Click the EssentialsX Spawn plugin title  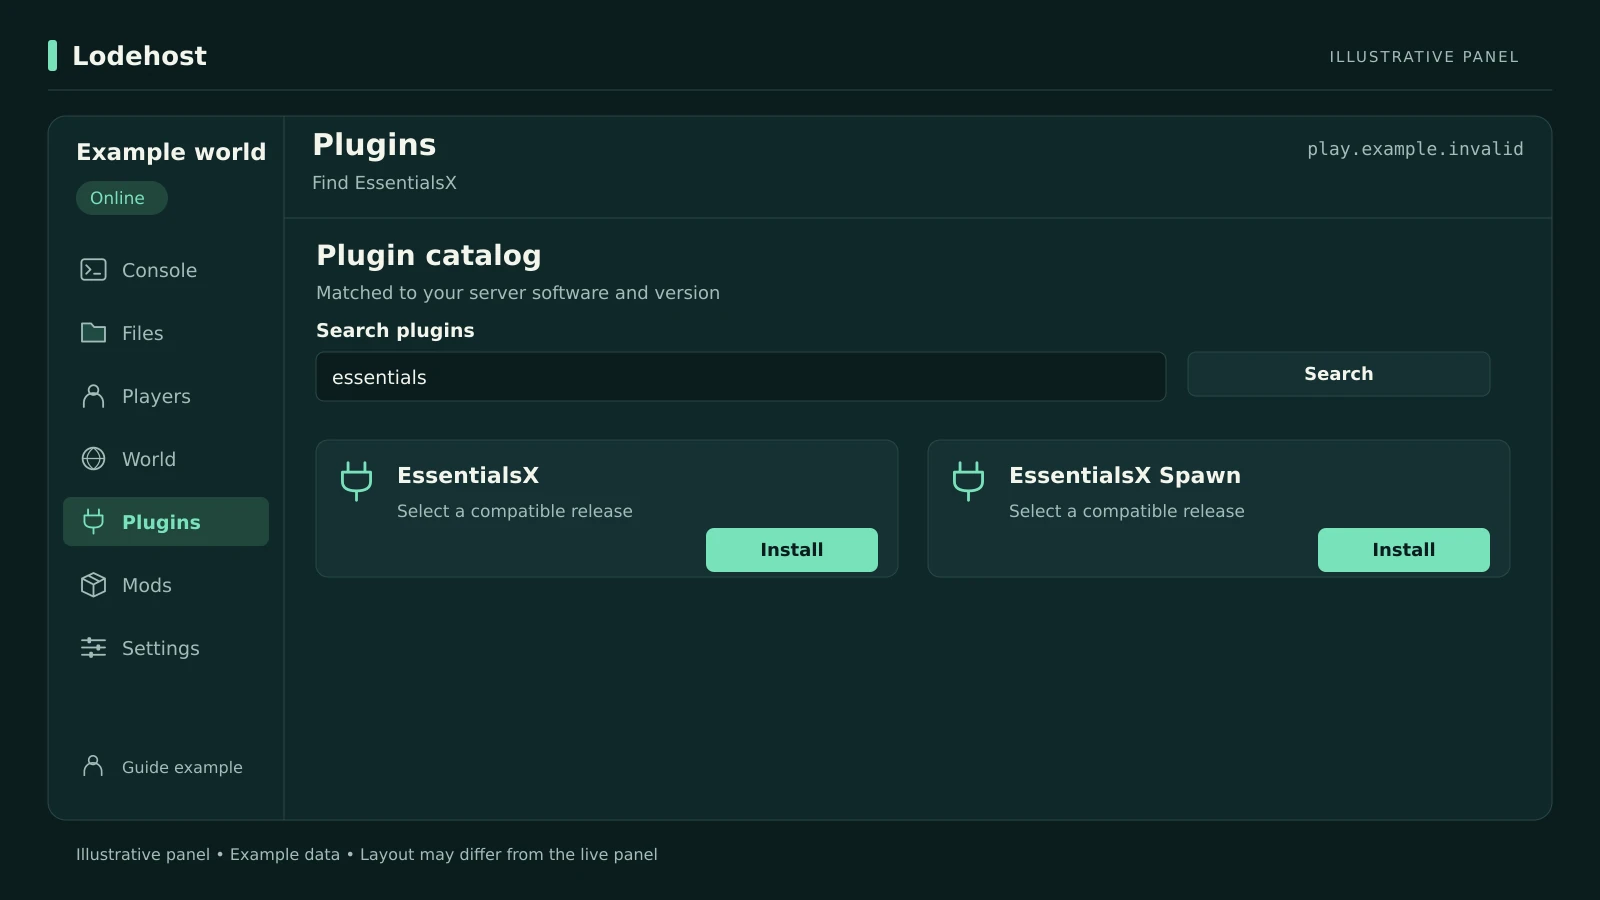[x=1125, y=475]
